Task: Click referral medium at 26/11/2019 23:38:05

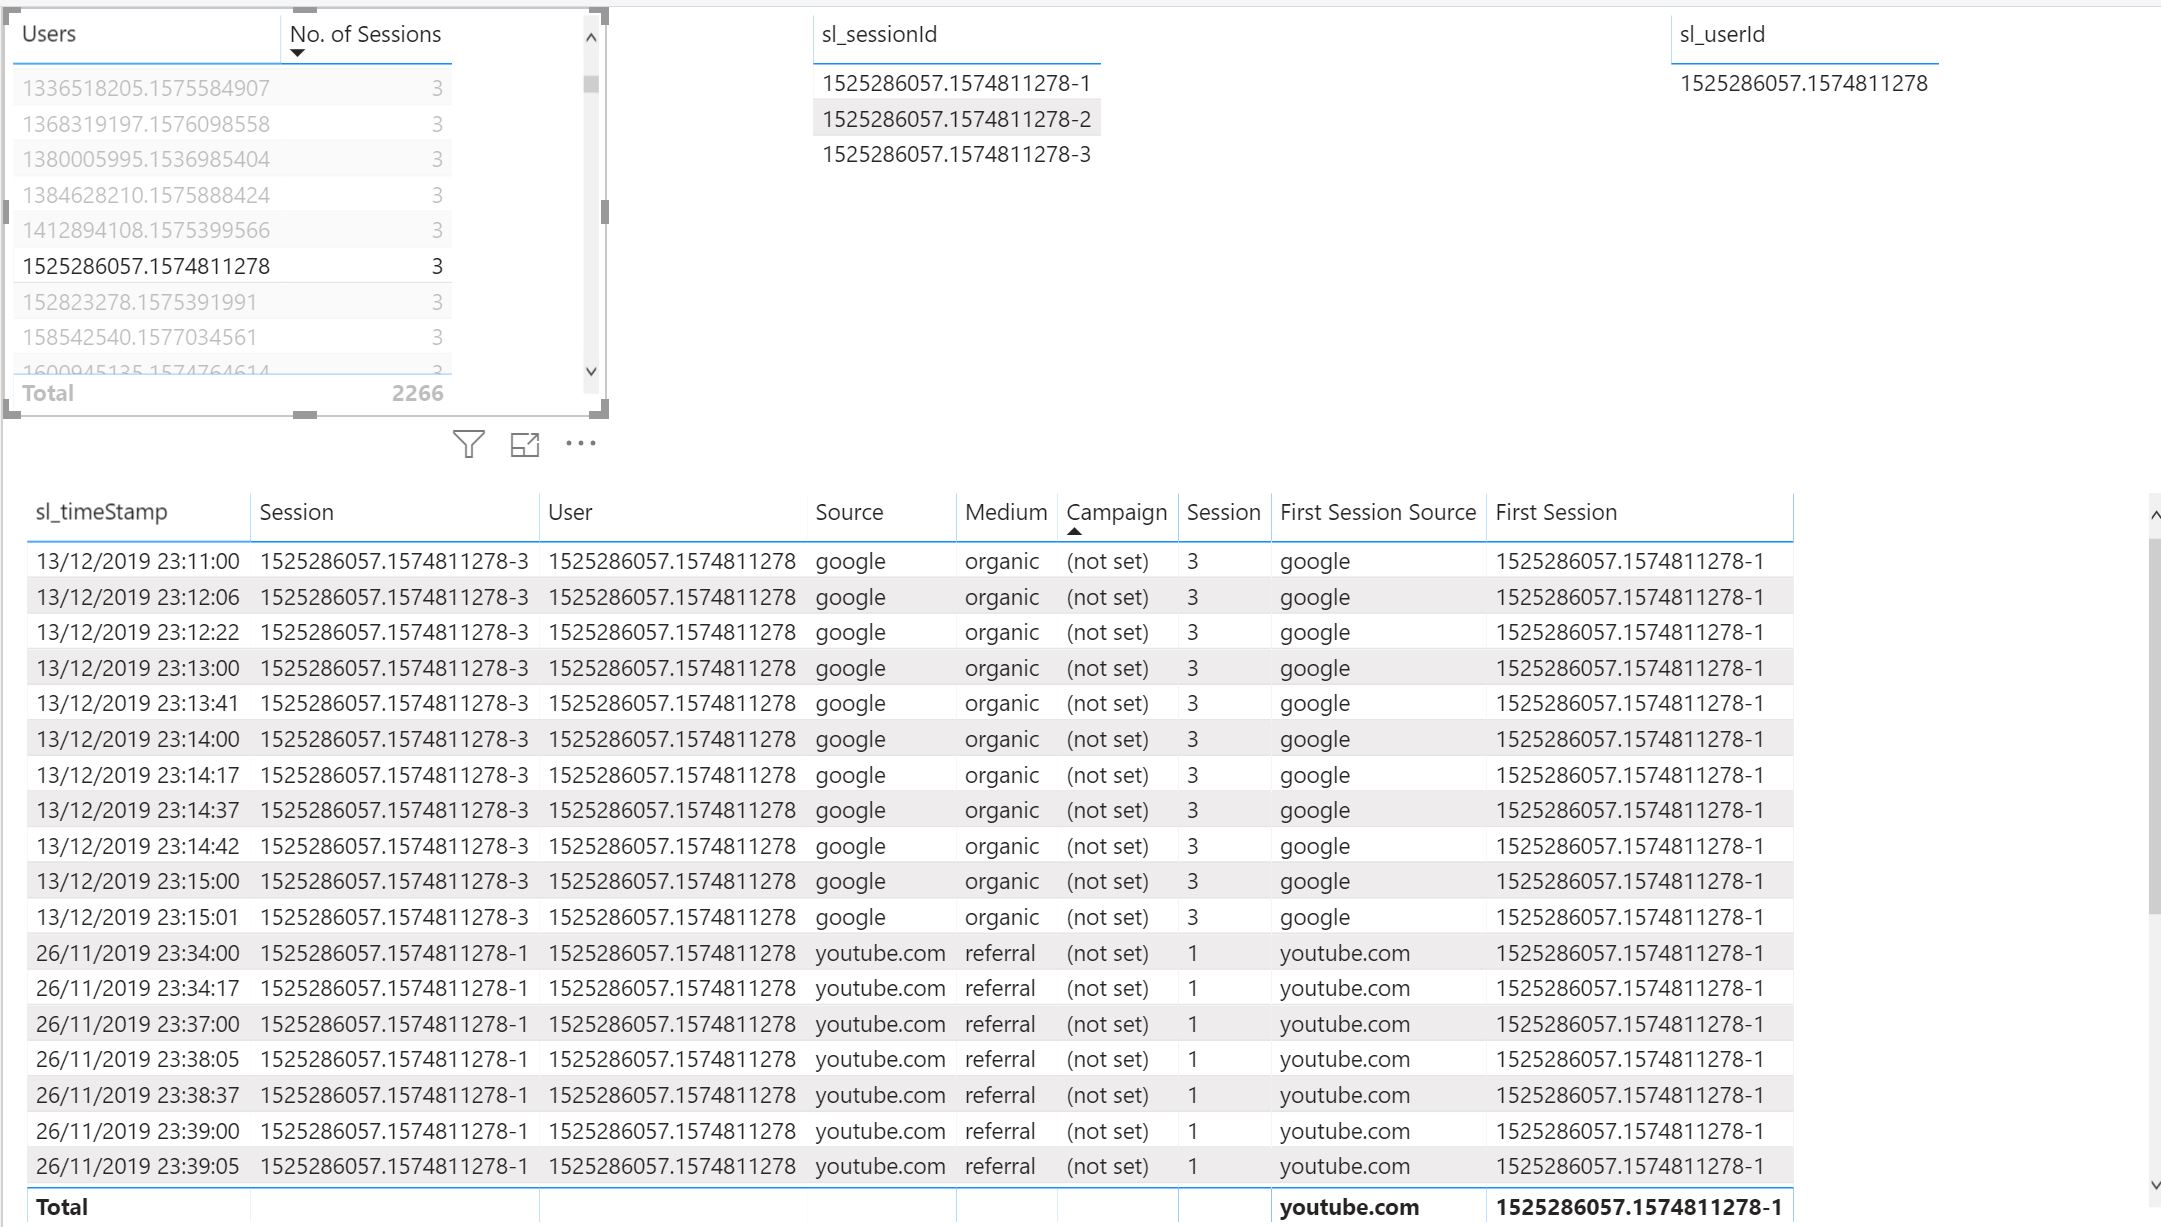Action: click(1000, 1059)
